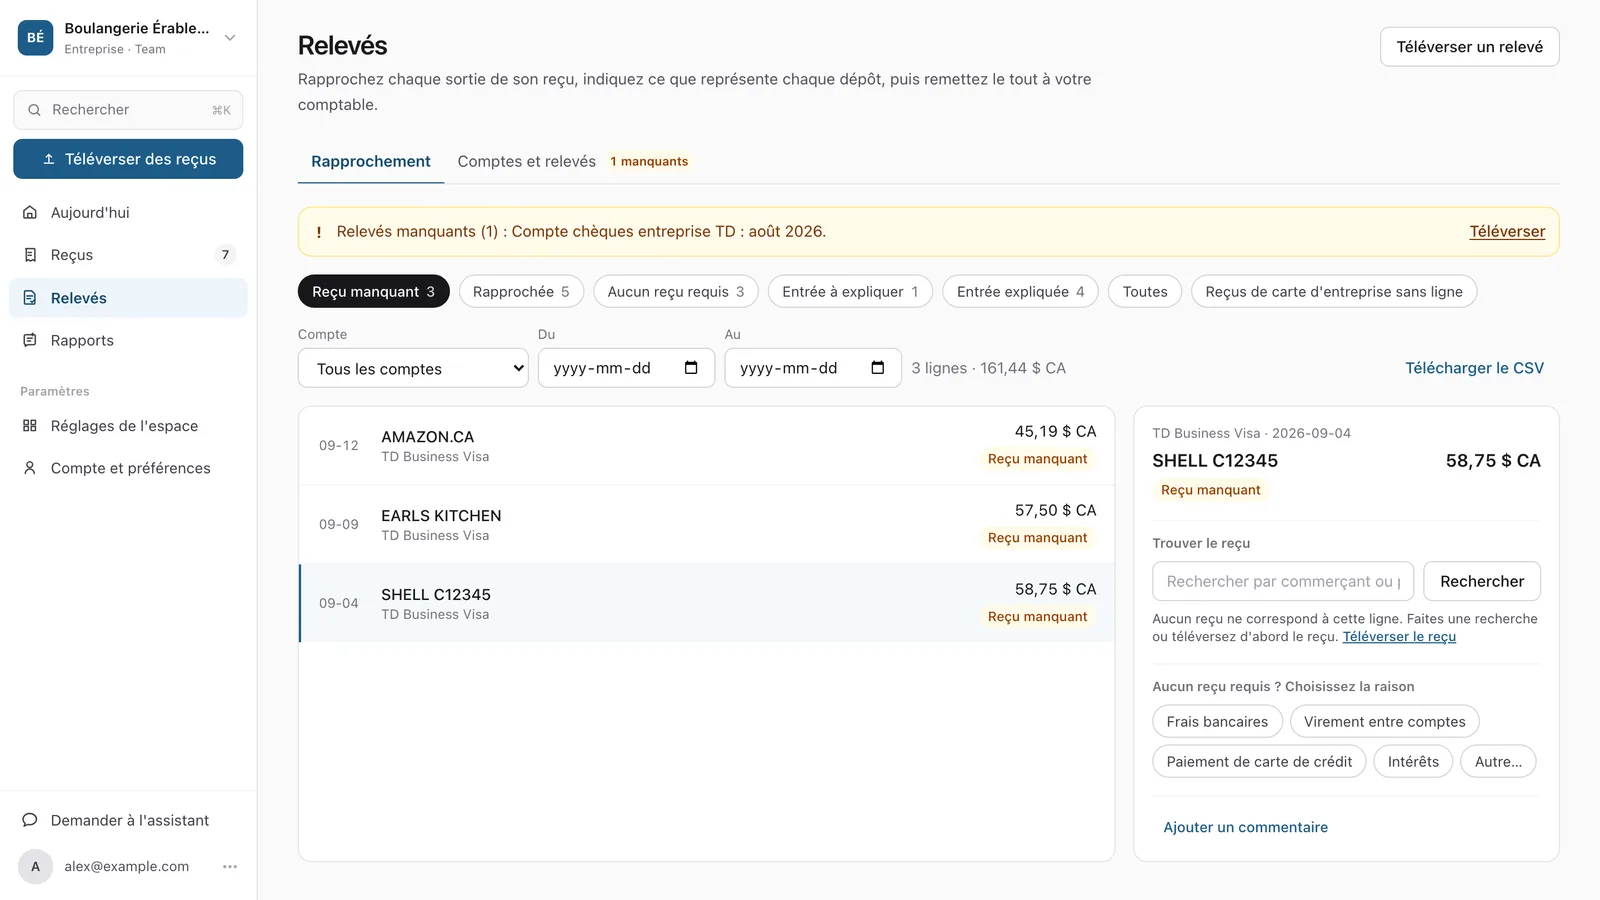The height and width of the screenshot is (900, 1600).
Task: Click Télécharger le CSV link
Action: coord(1474,368)
